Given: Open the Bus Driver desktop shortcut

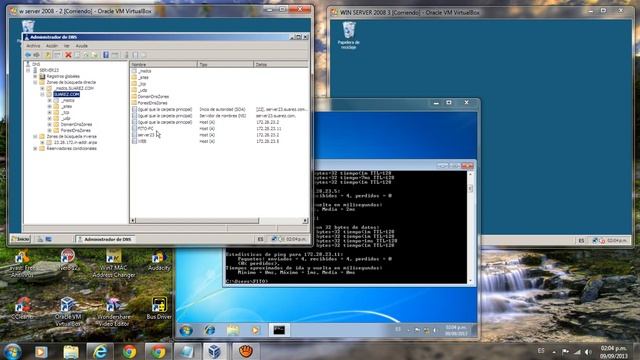Looking at the screenshot, I should (x=159, y=309).
